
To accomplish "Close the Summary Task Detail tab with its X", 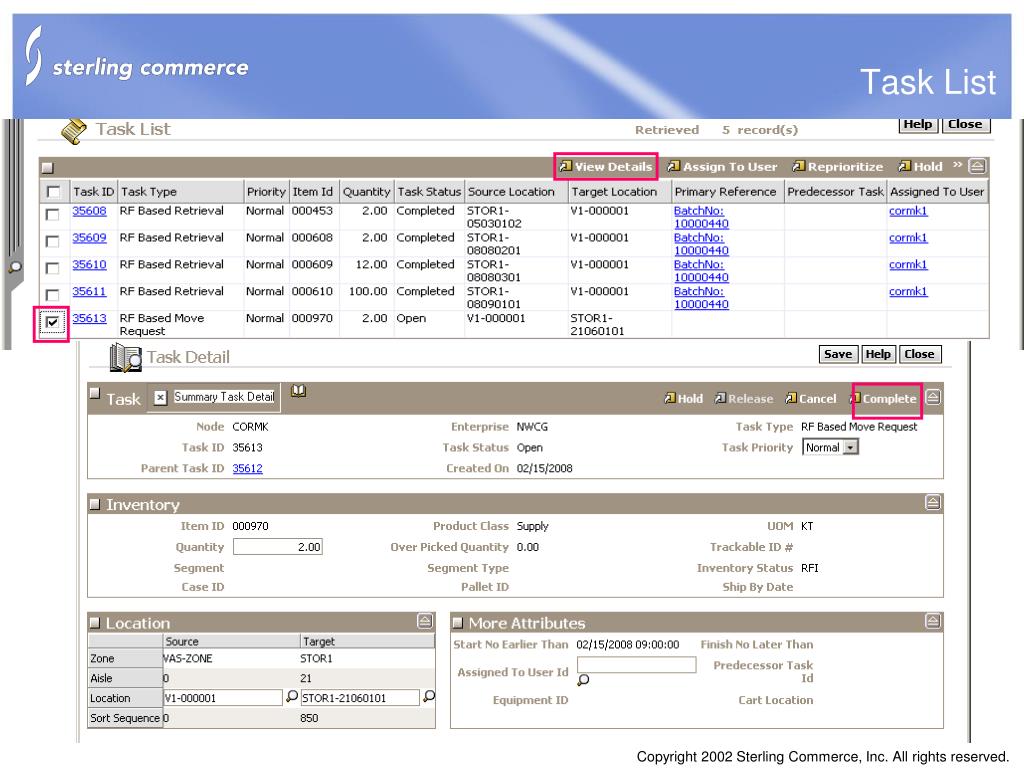I will point(161,397).
